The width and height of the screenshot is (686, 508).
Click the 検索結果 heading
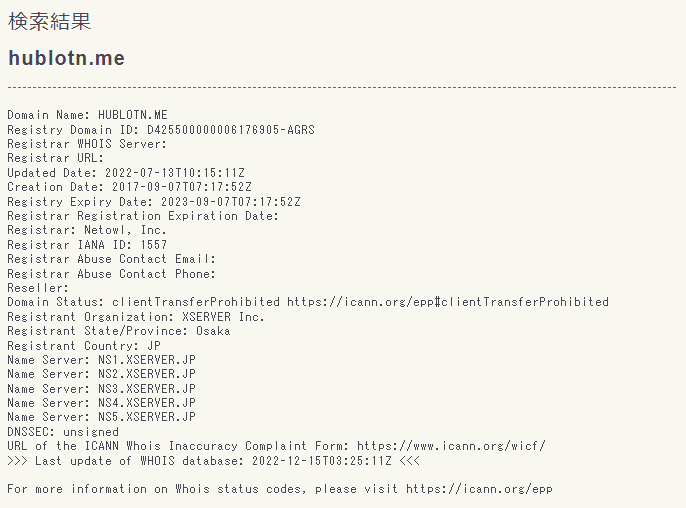(50, 21)
